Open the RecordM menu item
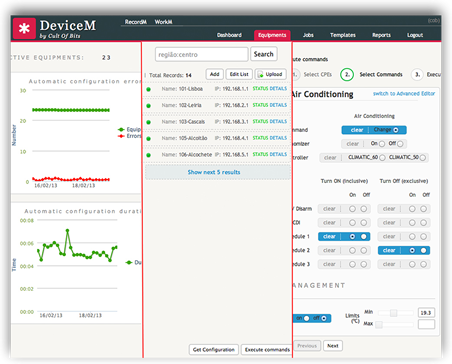This screenshot has width=452, height=364. [x=136, y=22]
